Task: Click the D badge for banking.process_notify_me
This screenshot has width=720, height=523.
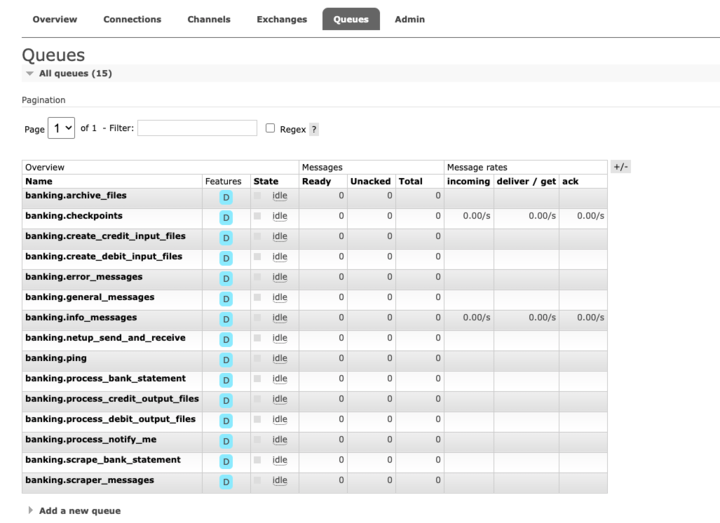Action: [x=226, y=441]
